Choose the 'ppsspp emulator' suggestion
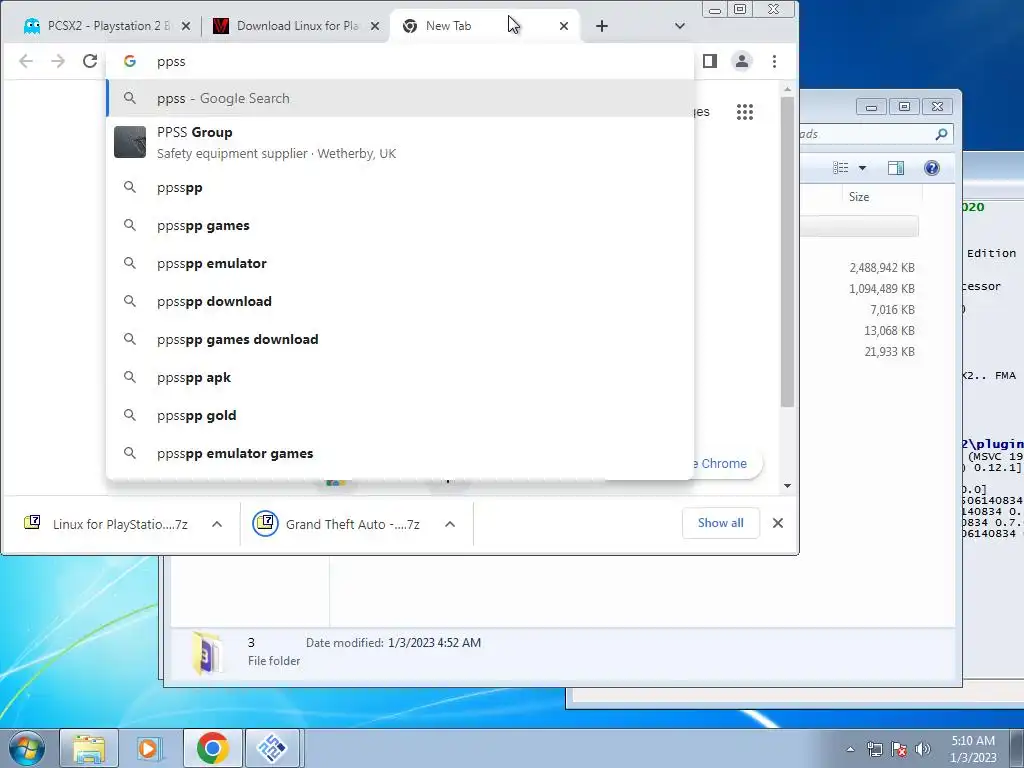 [400, 264]
